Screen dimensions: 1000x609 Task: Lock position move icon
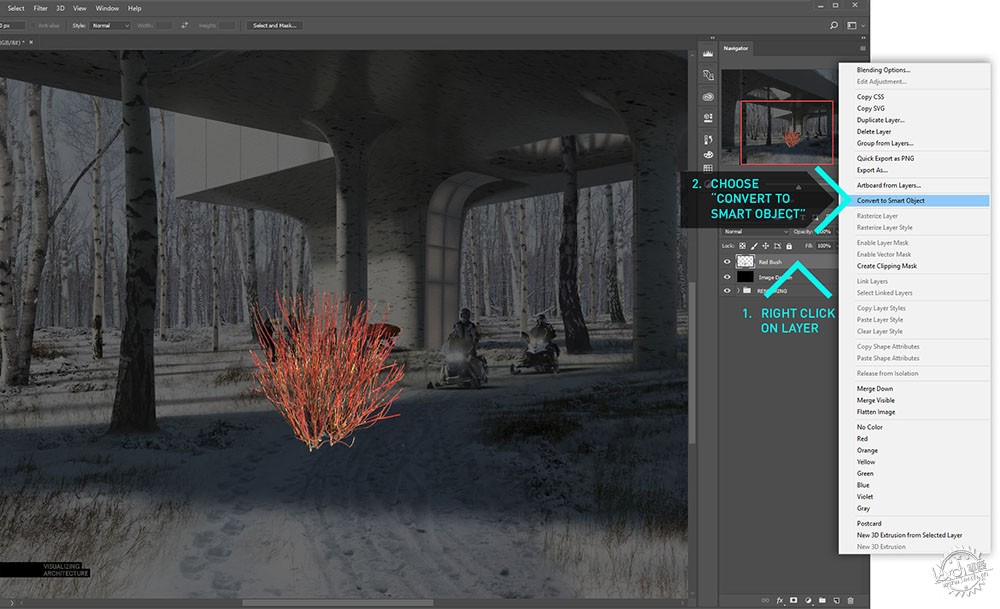[x=765, y=246]
